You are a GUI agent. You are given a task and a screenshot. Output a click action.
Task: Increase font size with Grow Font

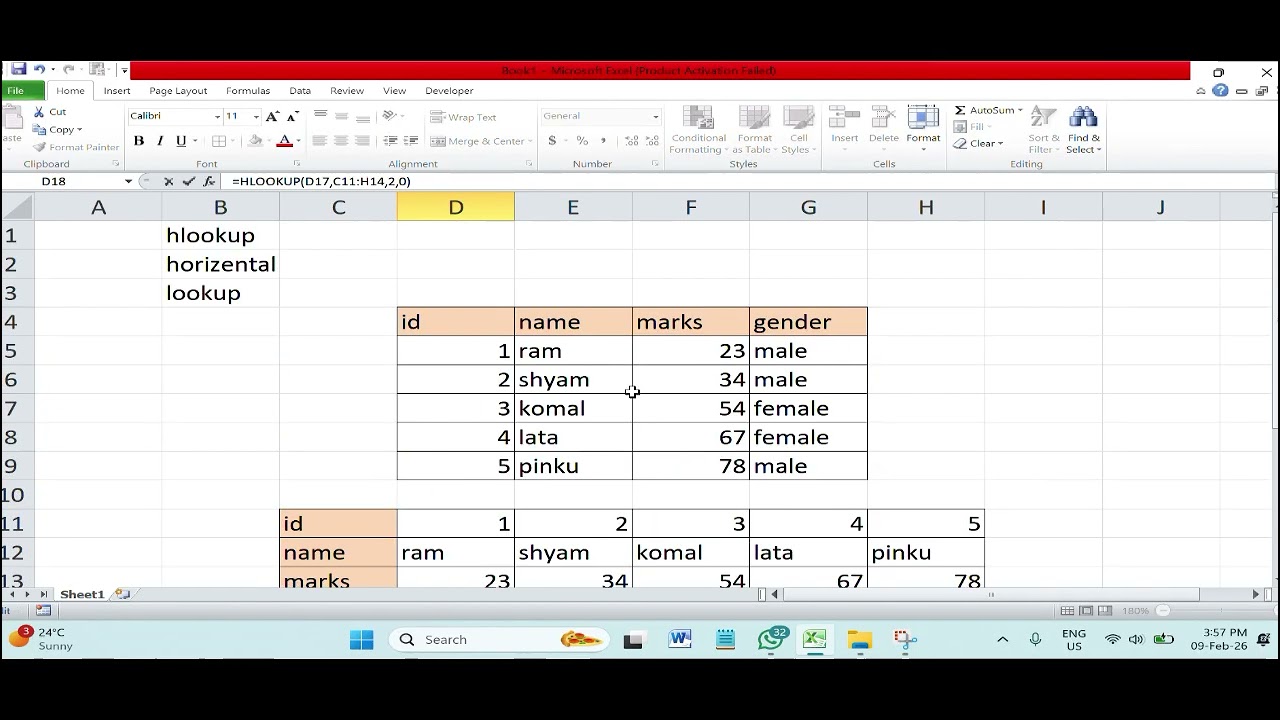(272, 116)
